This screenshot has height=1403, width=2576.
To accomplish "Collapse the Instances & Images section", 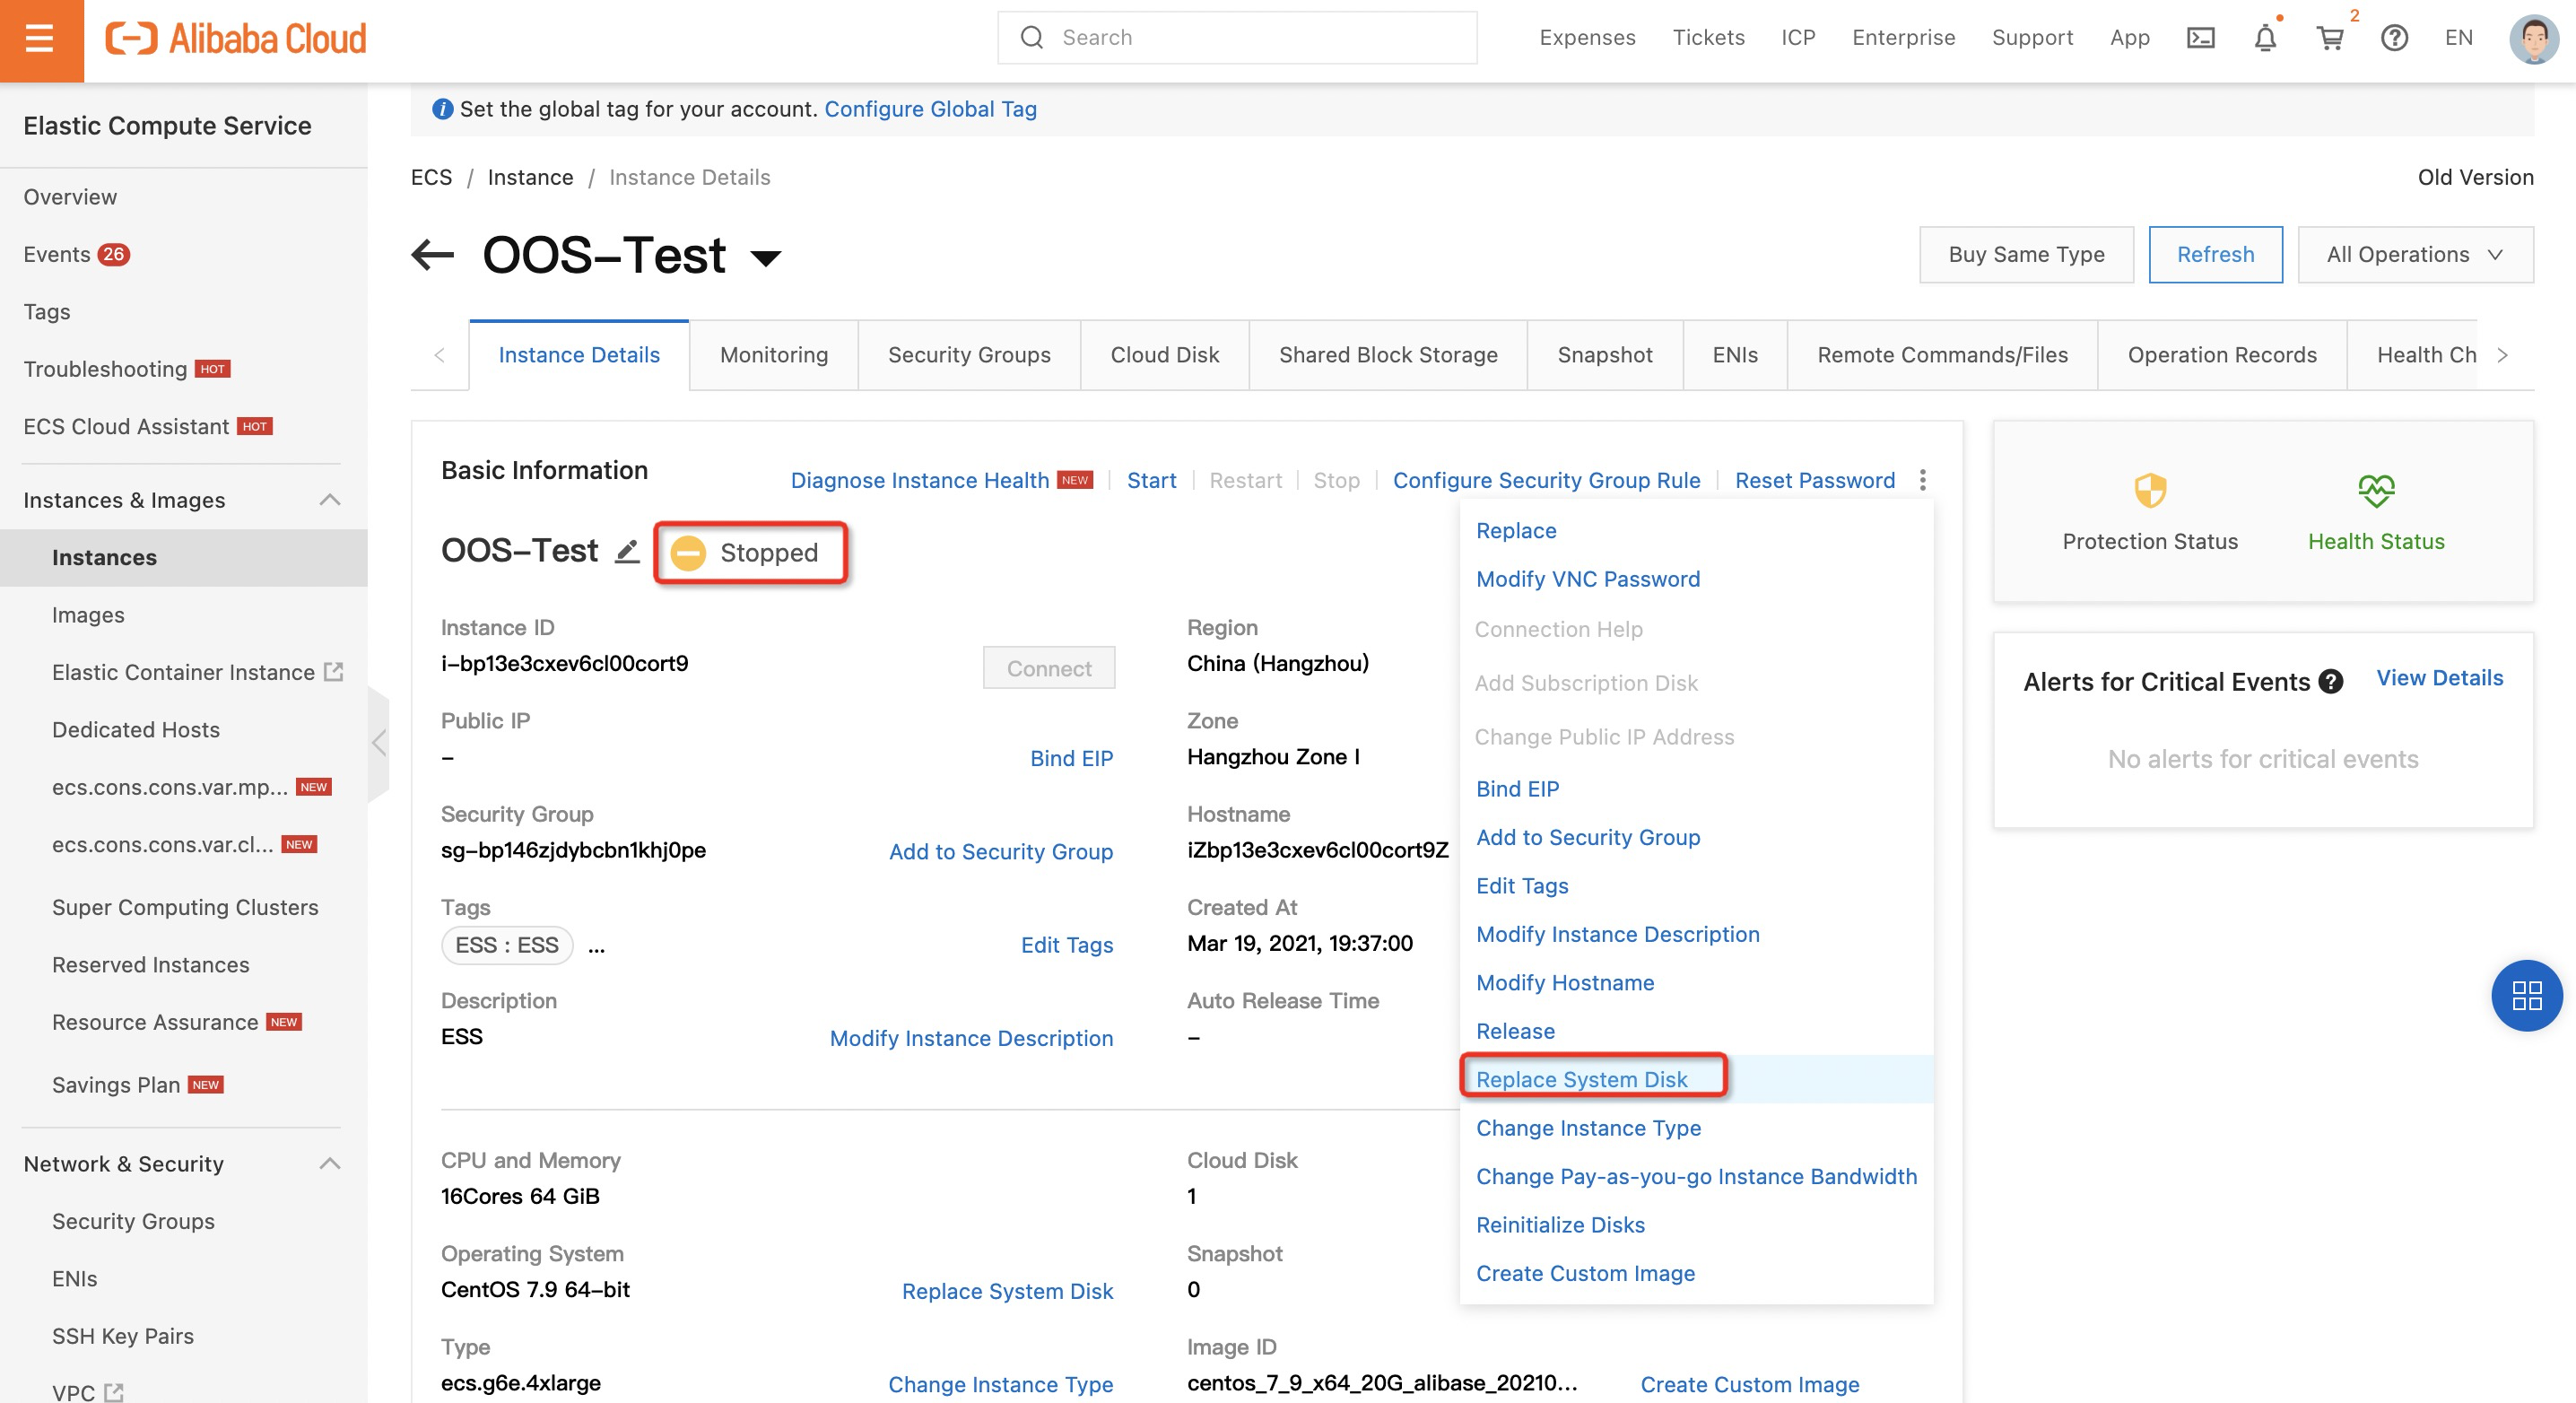I will click(329, 499).
